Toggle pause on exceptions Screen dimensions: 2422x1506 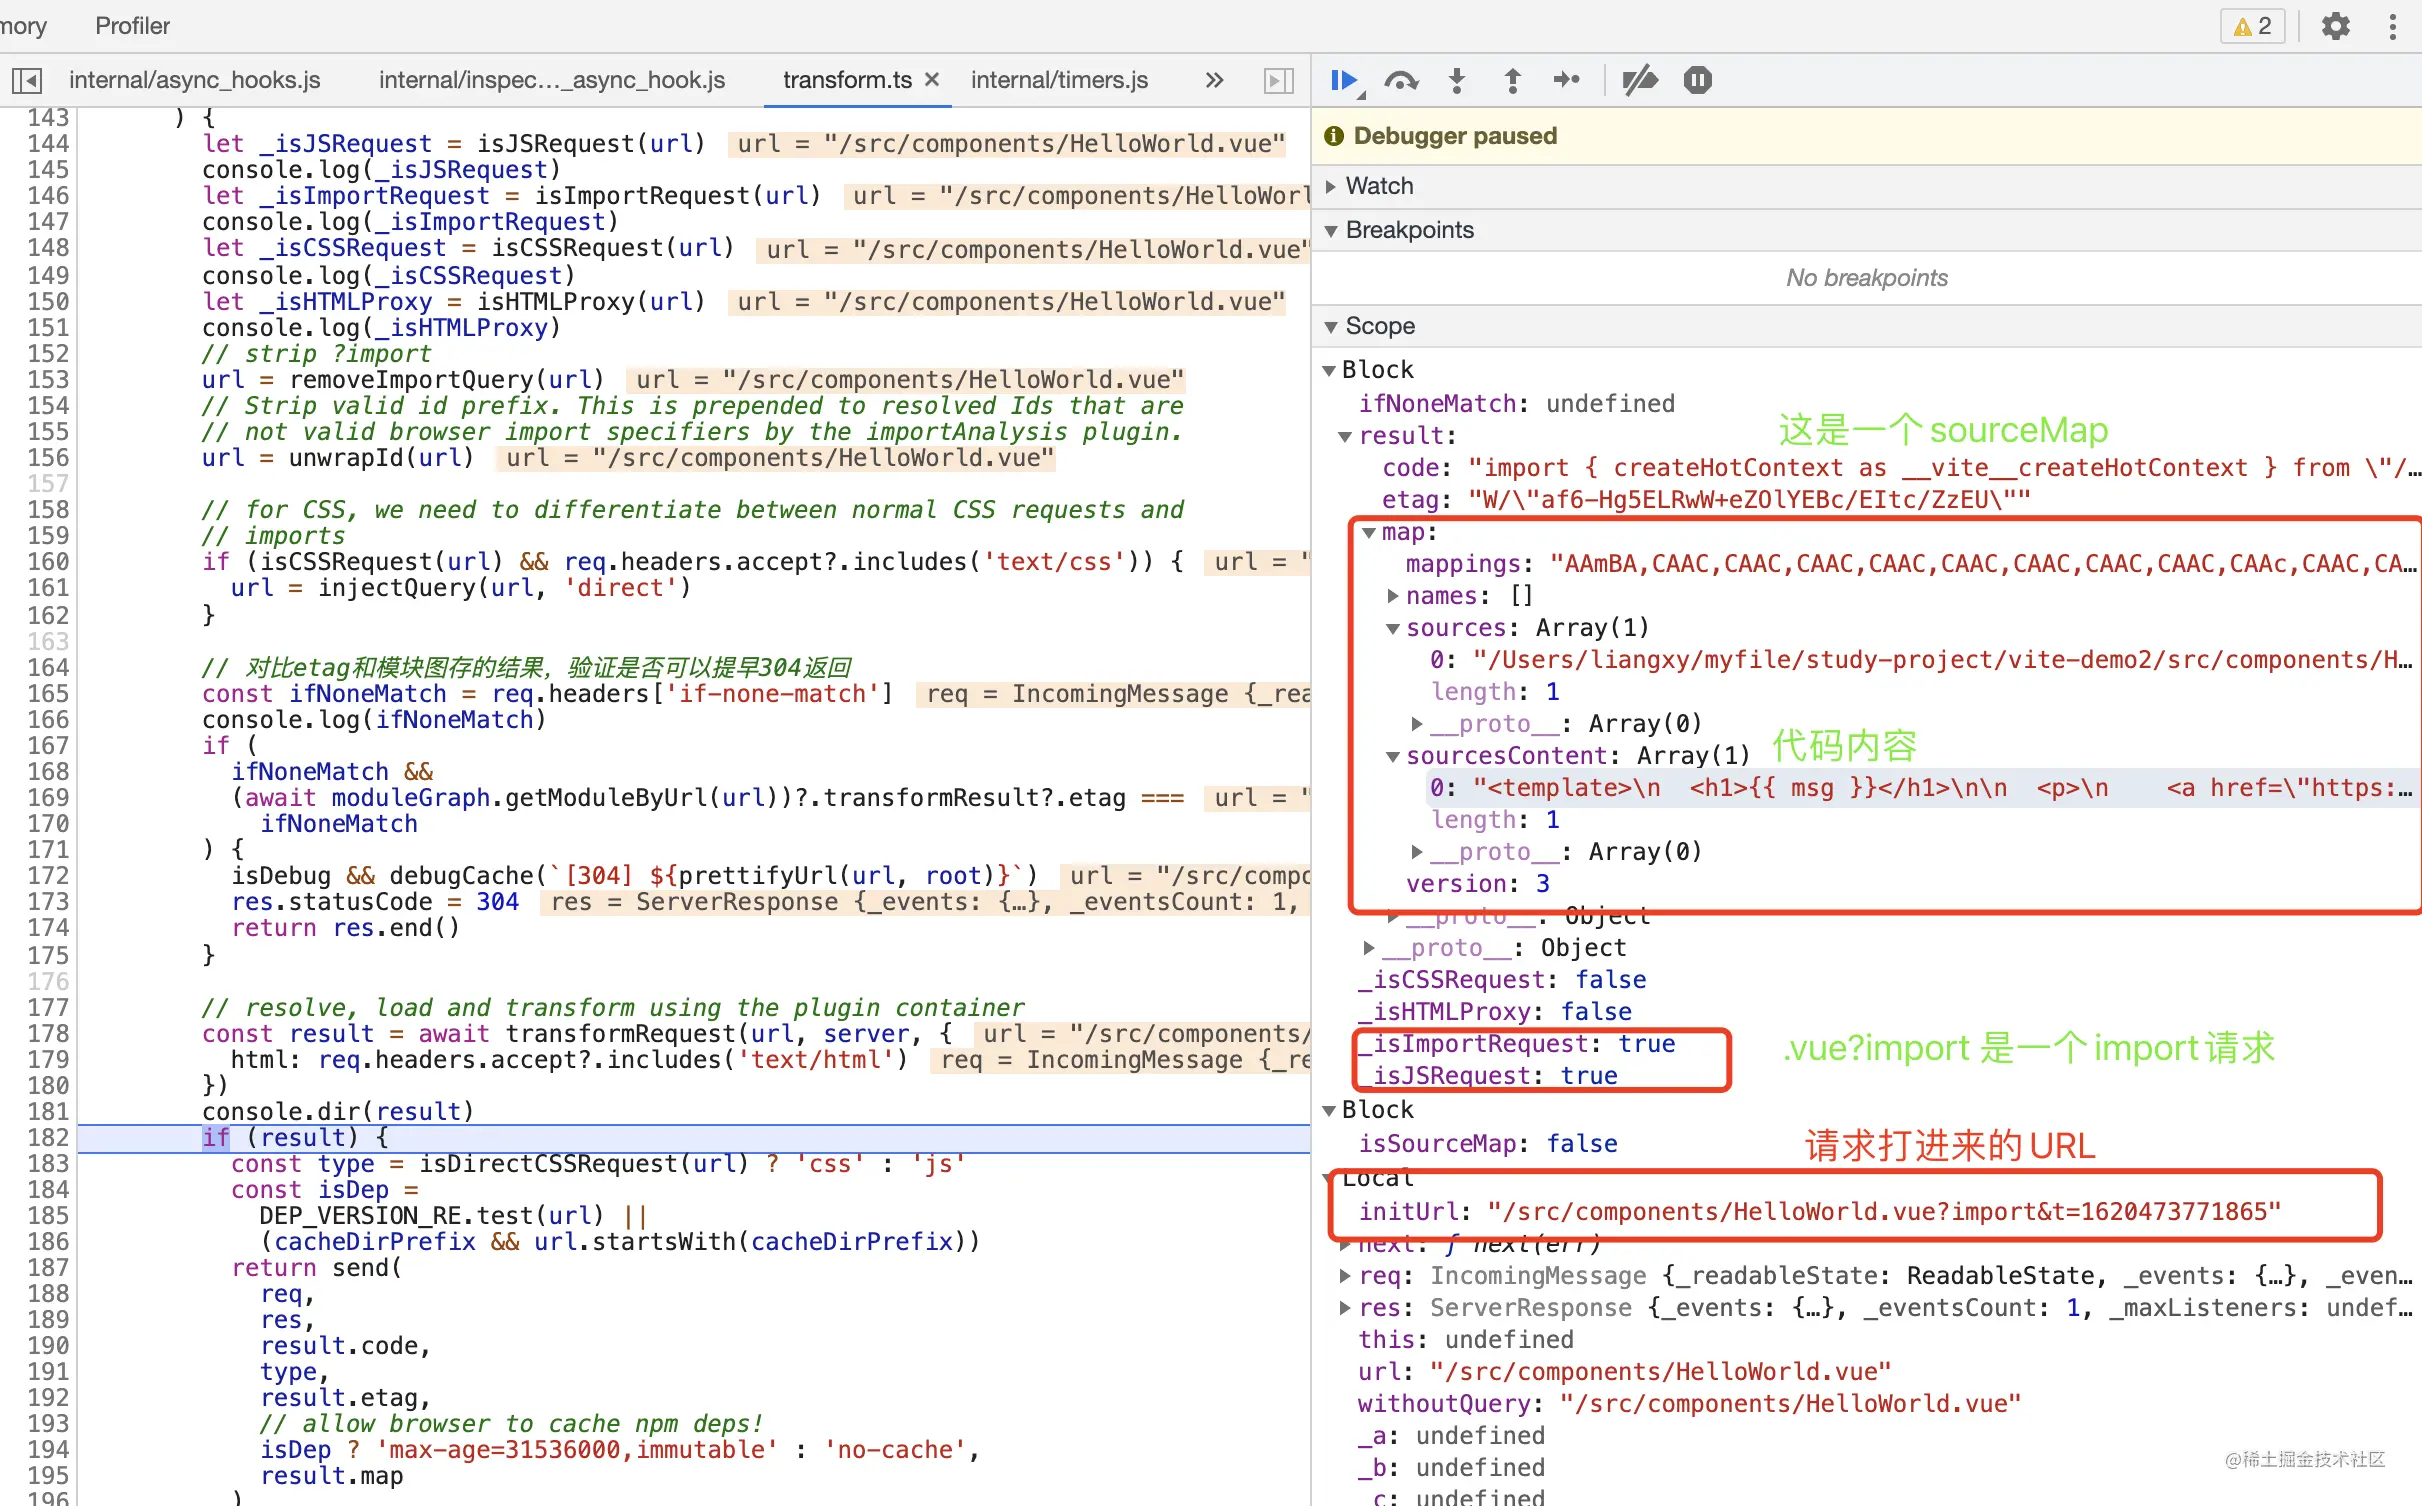(x=1697, y=80)
